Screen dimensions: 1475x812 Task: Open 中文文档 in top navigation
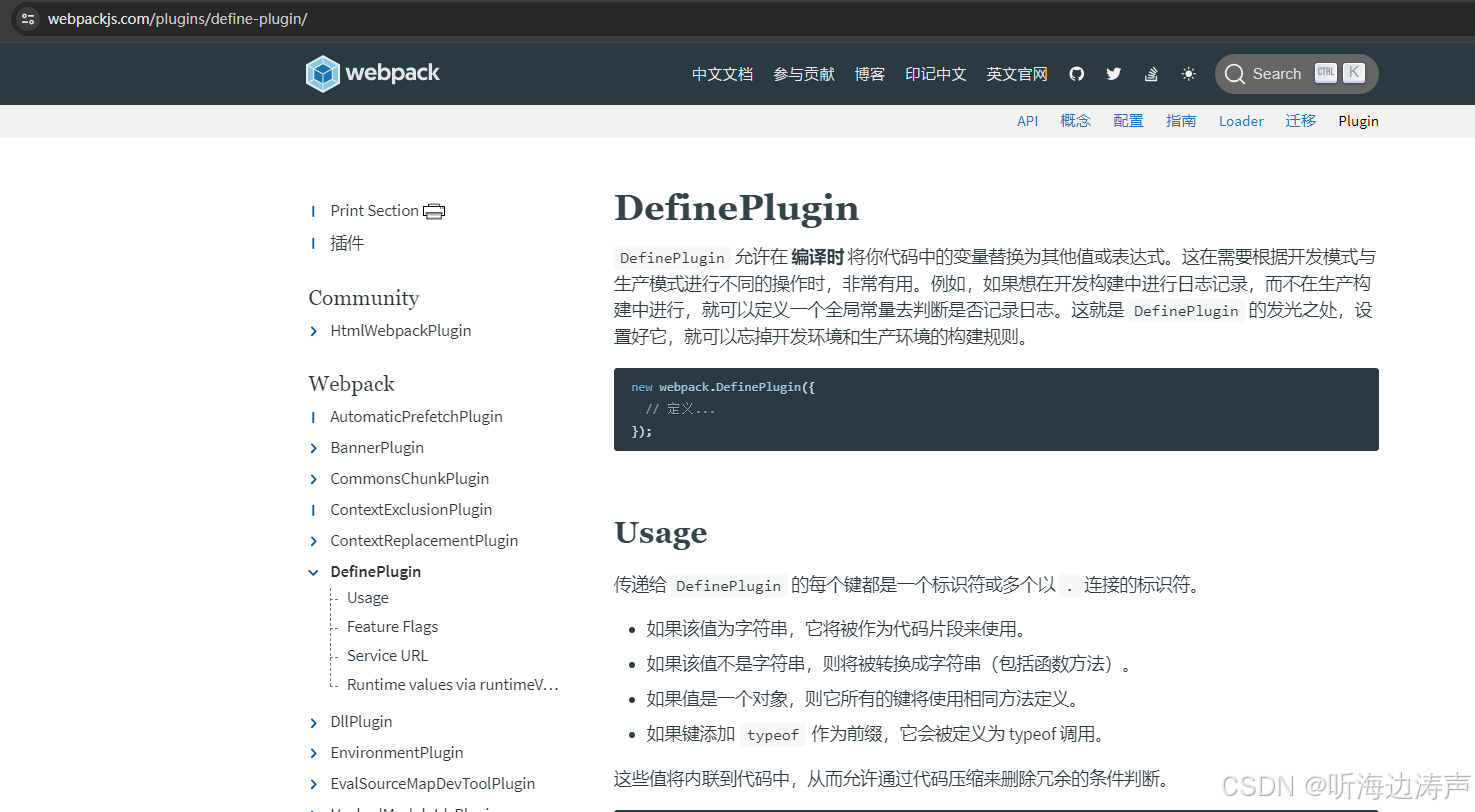point(722,74)
